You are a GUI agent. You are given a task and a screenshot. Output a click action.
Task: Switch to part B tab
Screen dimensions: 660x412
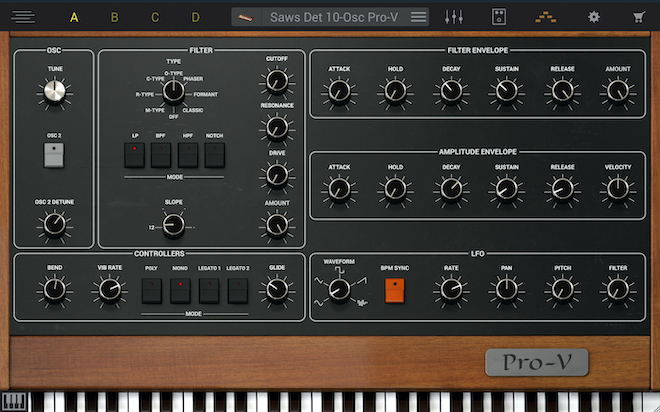114,17
